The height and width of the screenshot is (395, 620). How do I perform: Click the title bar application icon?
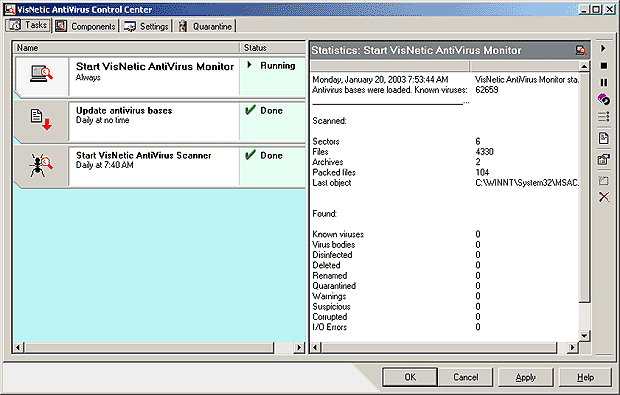tap(10, 9)
